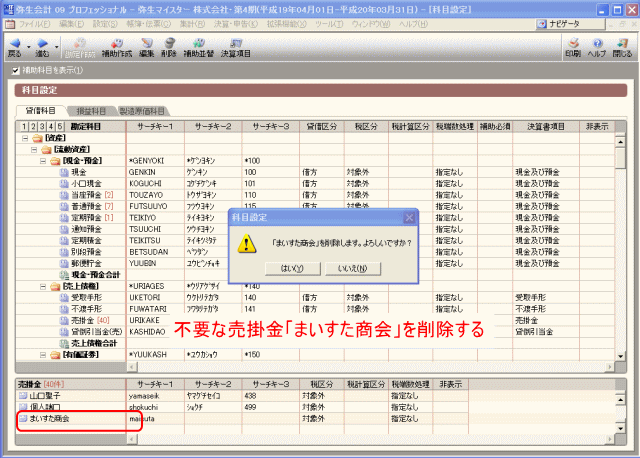Click the sub-account list scrollbar down arrow

620,428
